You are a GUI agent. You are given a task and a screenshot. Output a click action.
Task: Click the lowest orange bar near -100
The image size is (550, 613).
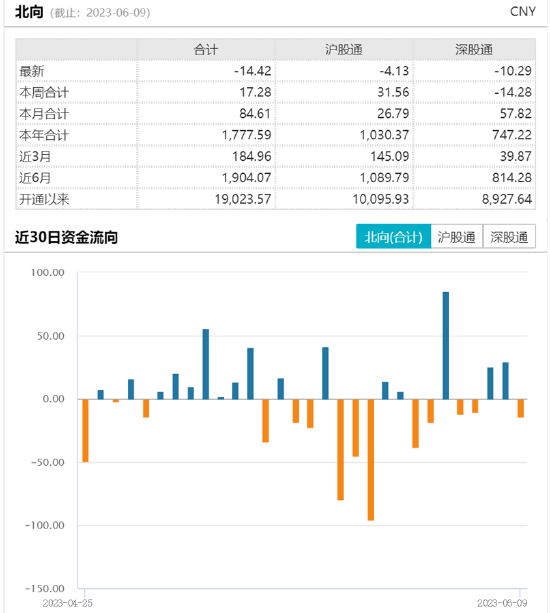[371, 460]
